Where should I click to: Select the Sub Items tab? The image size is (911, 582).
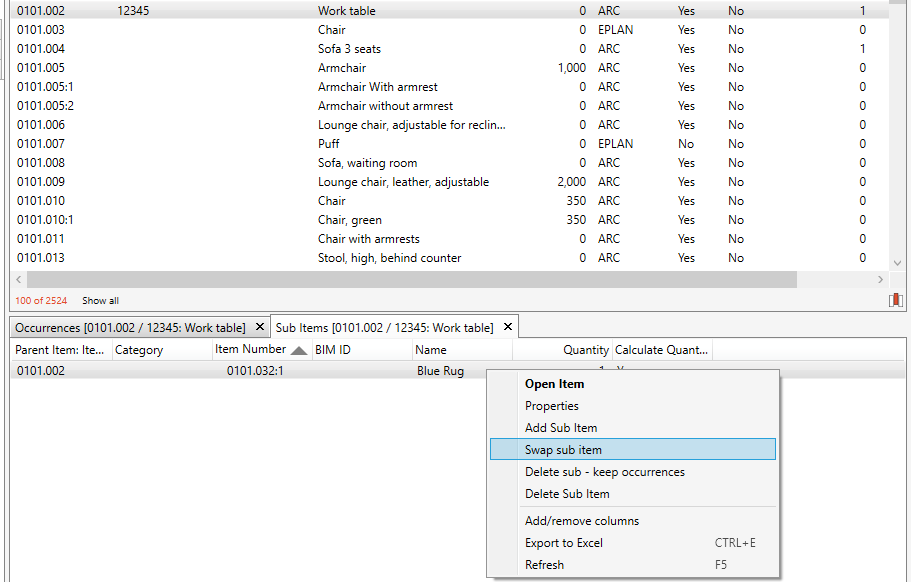(x=384, y=328)
